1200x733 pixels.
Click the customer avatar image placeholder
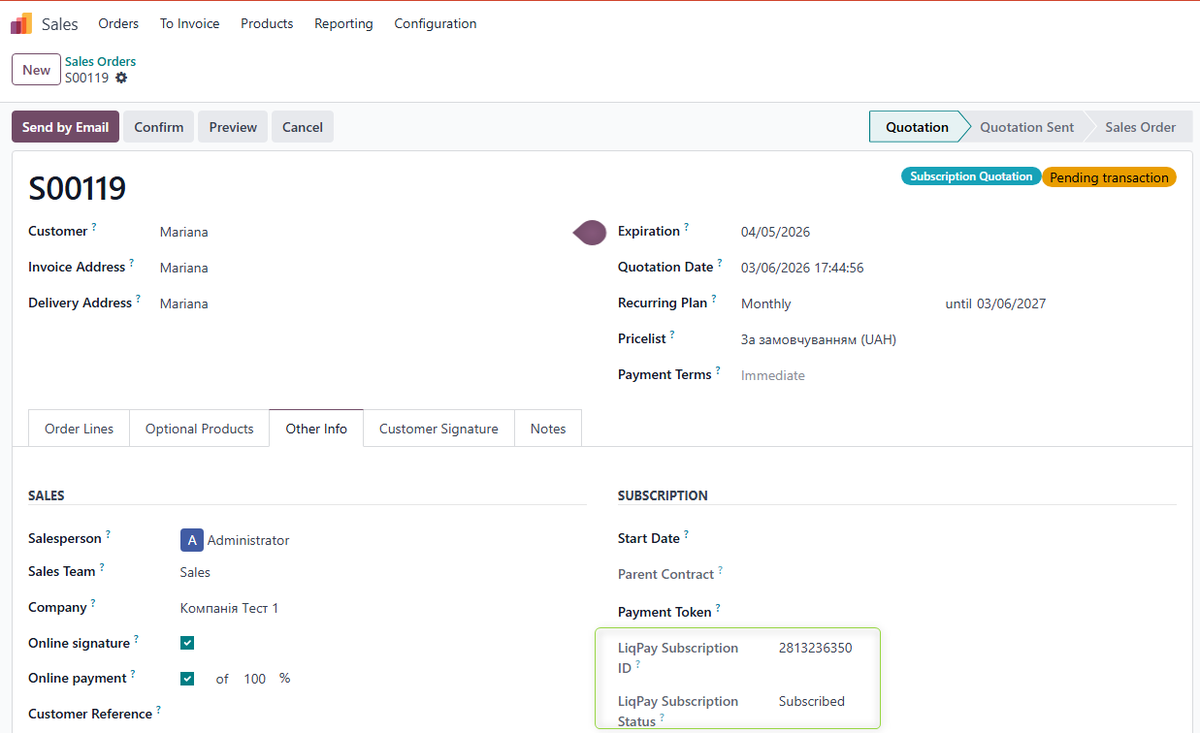pos(589,232)
